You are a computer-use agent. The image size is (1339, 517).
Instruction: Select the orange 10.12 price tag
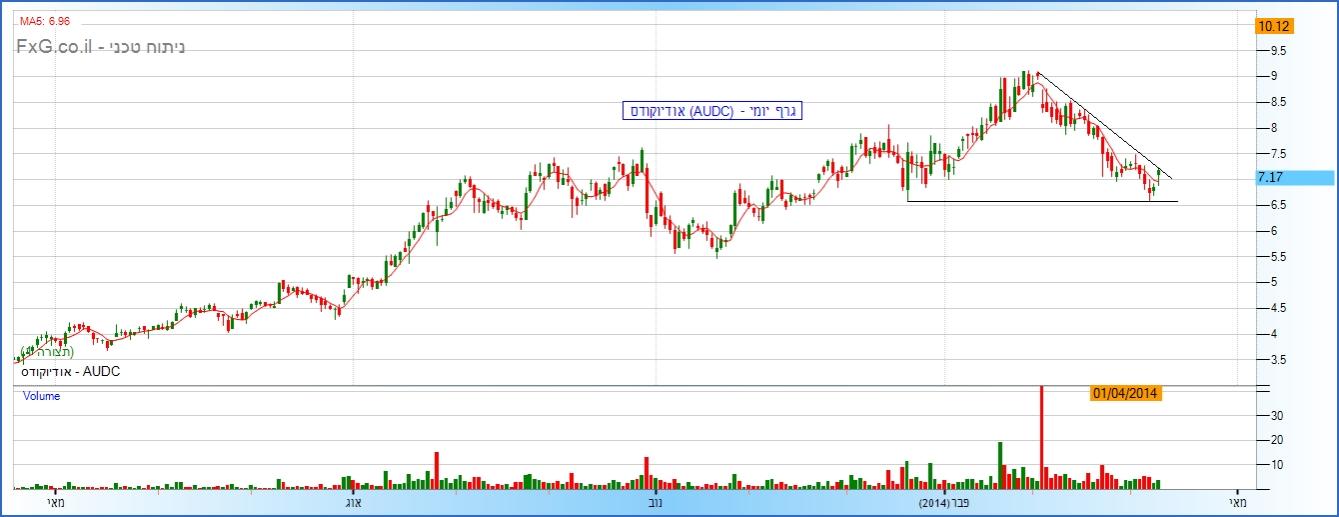click(x=1277, y=26)
